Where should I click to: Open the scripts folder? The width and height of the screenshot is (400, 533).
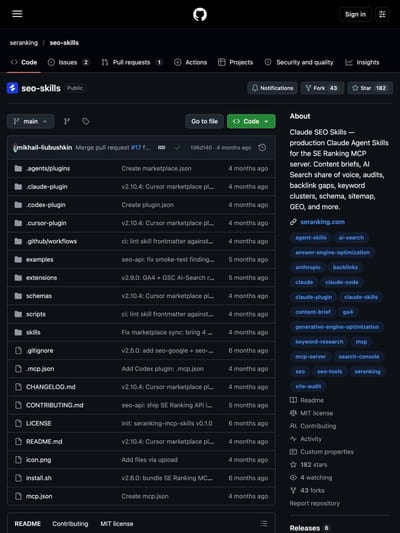(x=36, y=314)
